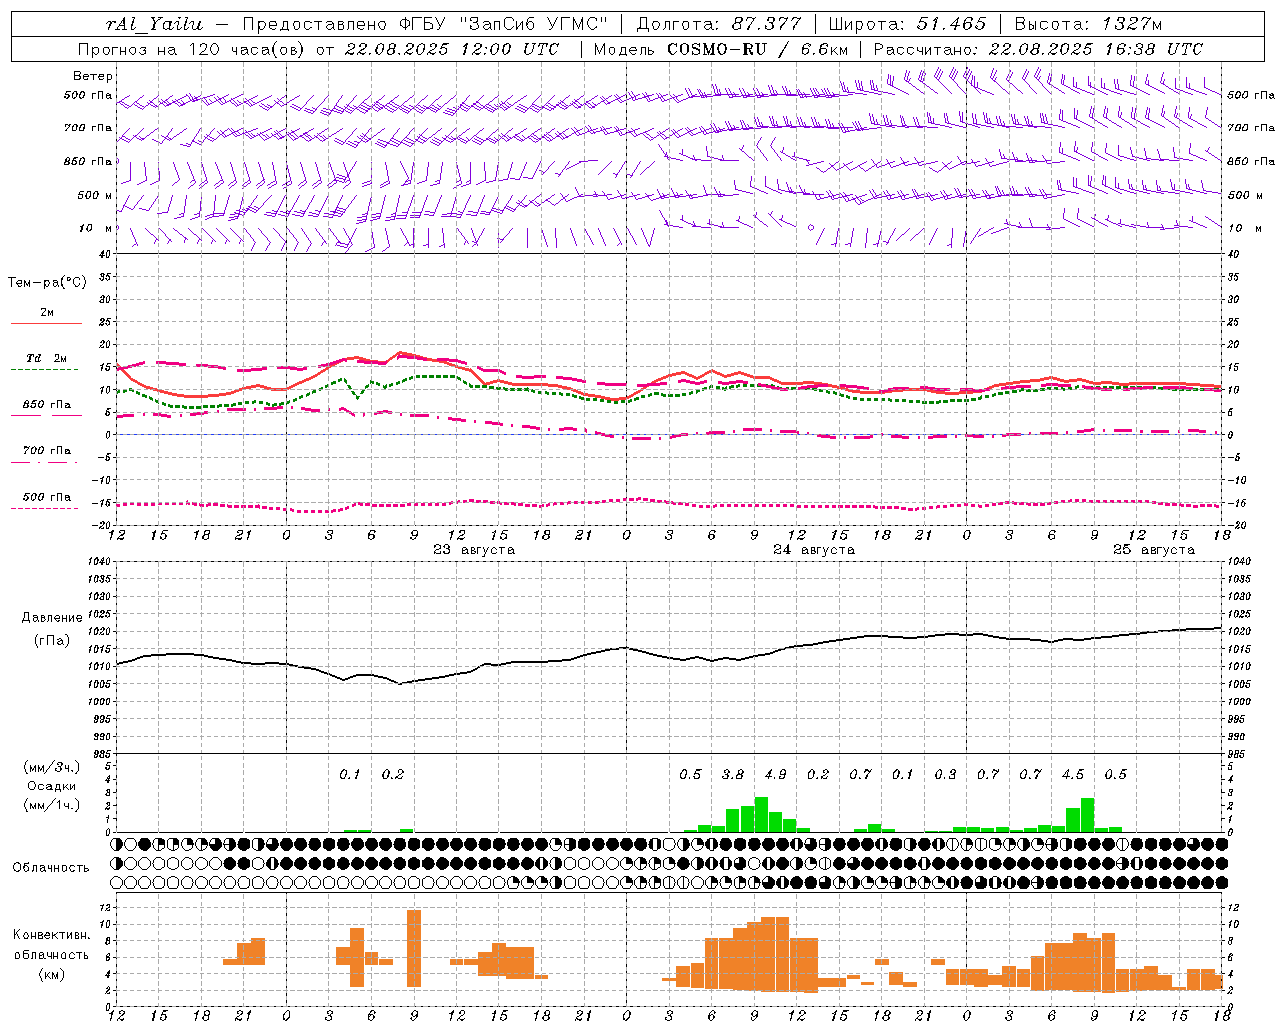Click the '23 августа' date label
Image resolution: width=1280 pixels, height=1024 pixels.
(x=474, y=549)
